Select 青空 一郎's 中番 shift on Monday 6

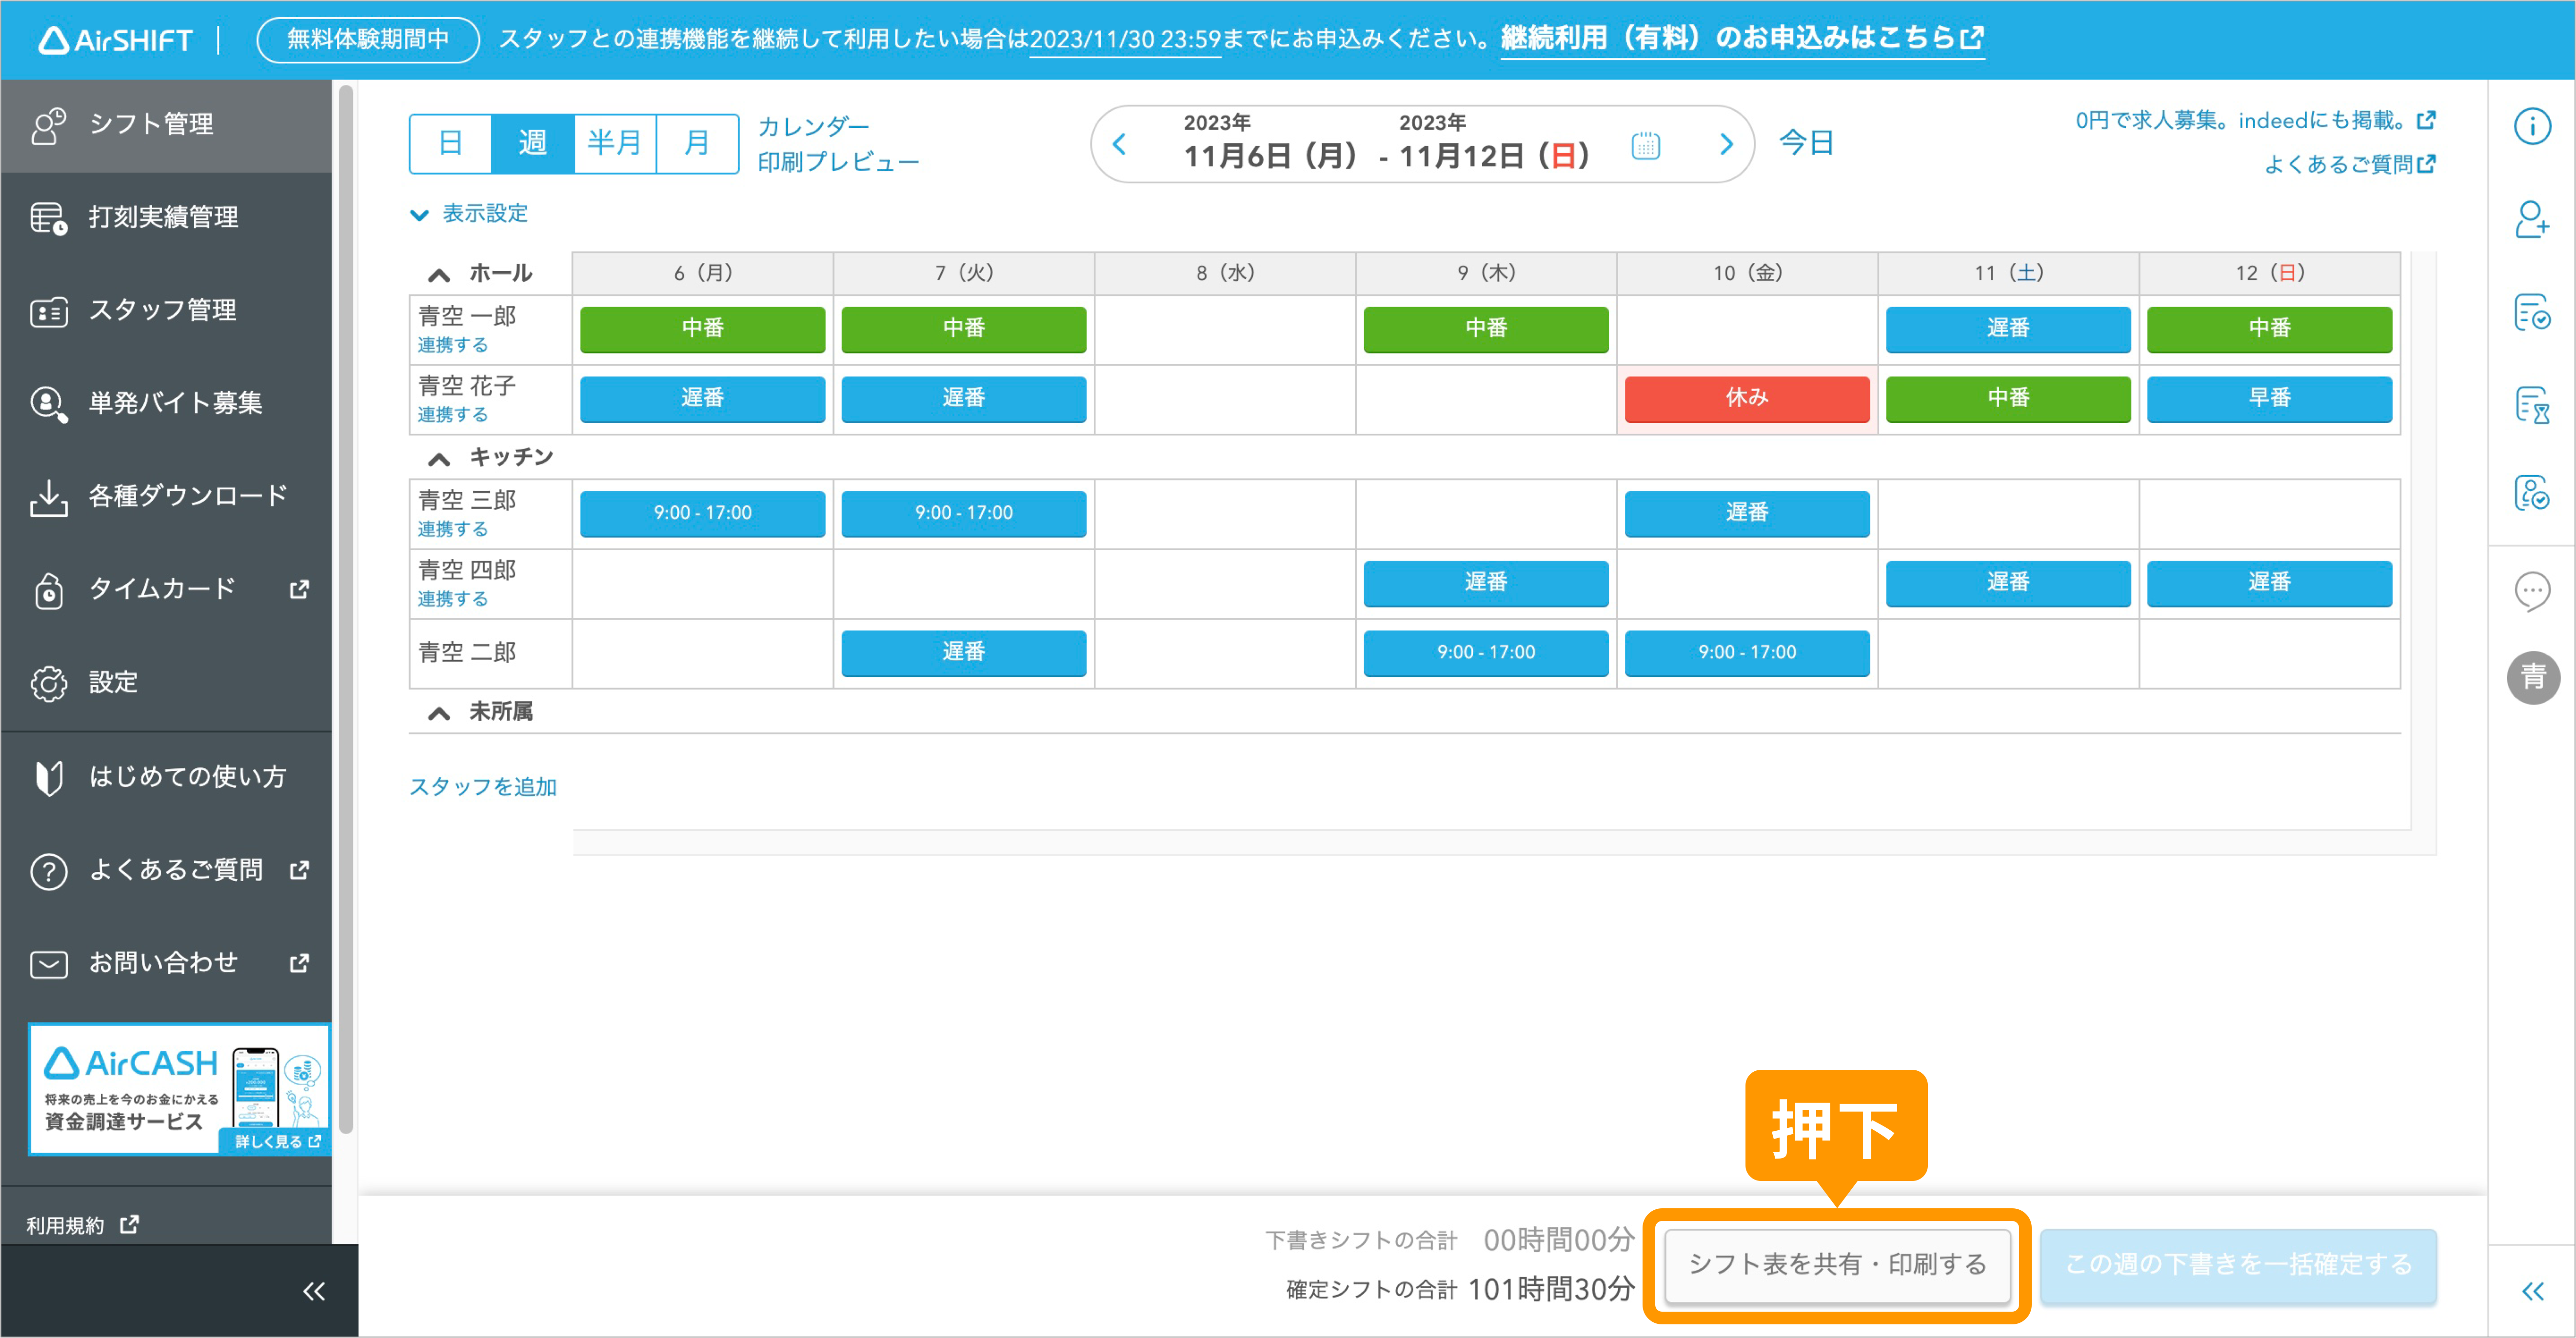702,329
